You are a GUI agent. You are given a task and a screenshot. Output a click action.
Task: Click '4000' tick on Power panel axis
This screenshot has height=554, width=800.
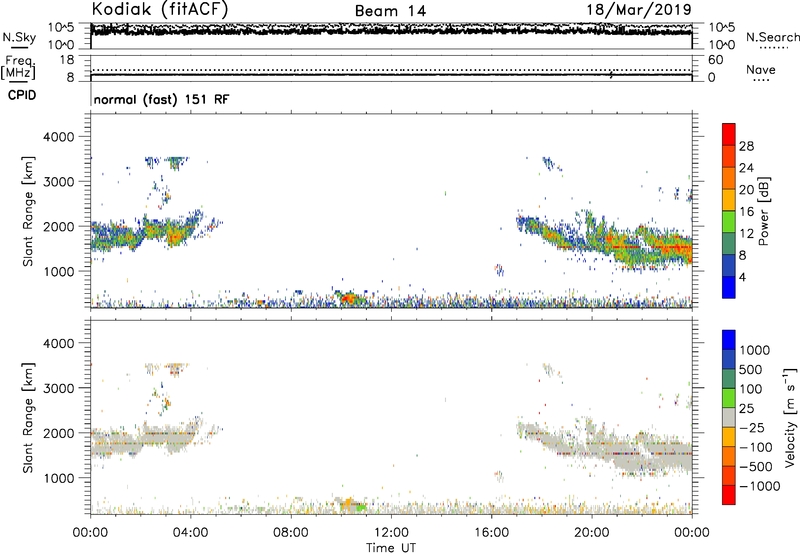click(x=58, y=137)
